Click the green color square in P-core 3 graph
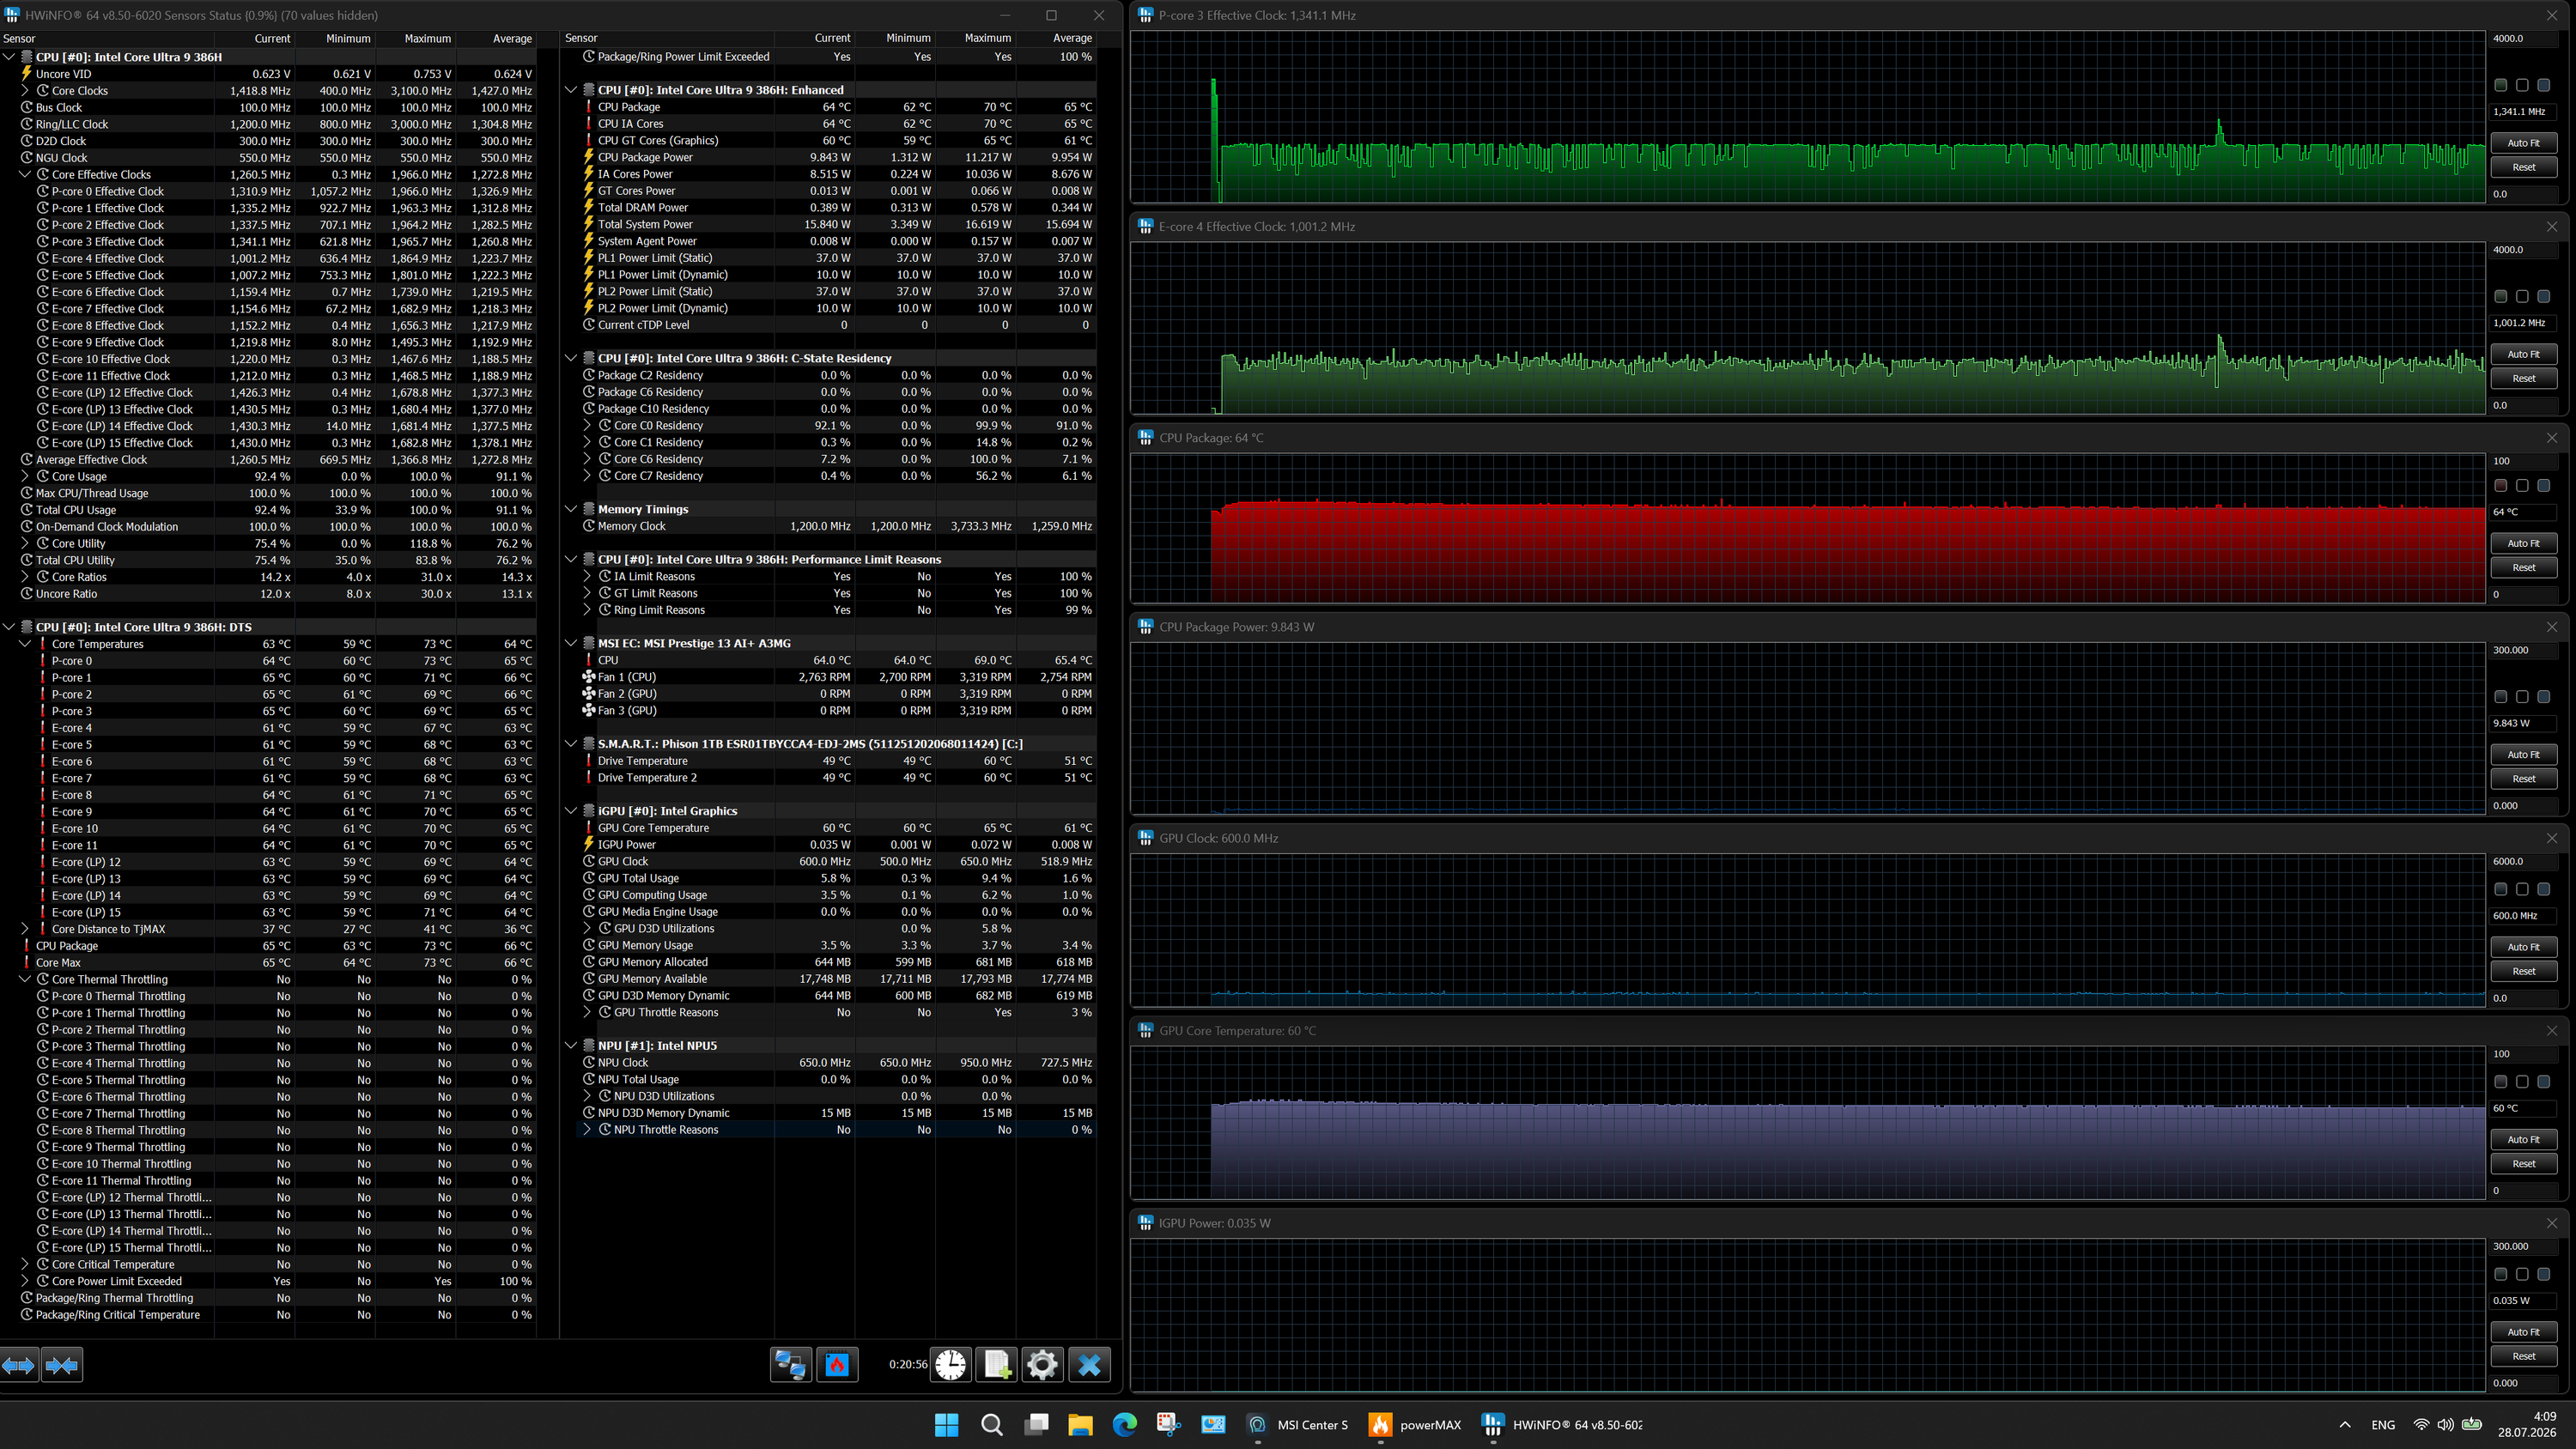Viewport: 2576px width, 1449px height. 2500,85
